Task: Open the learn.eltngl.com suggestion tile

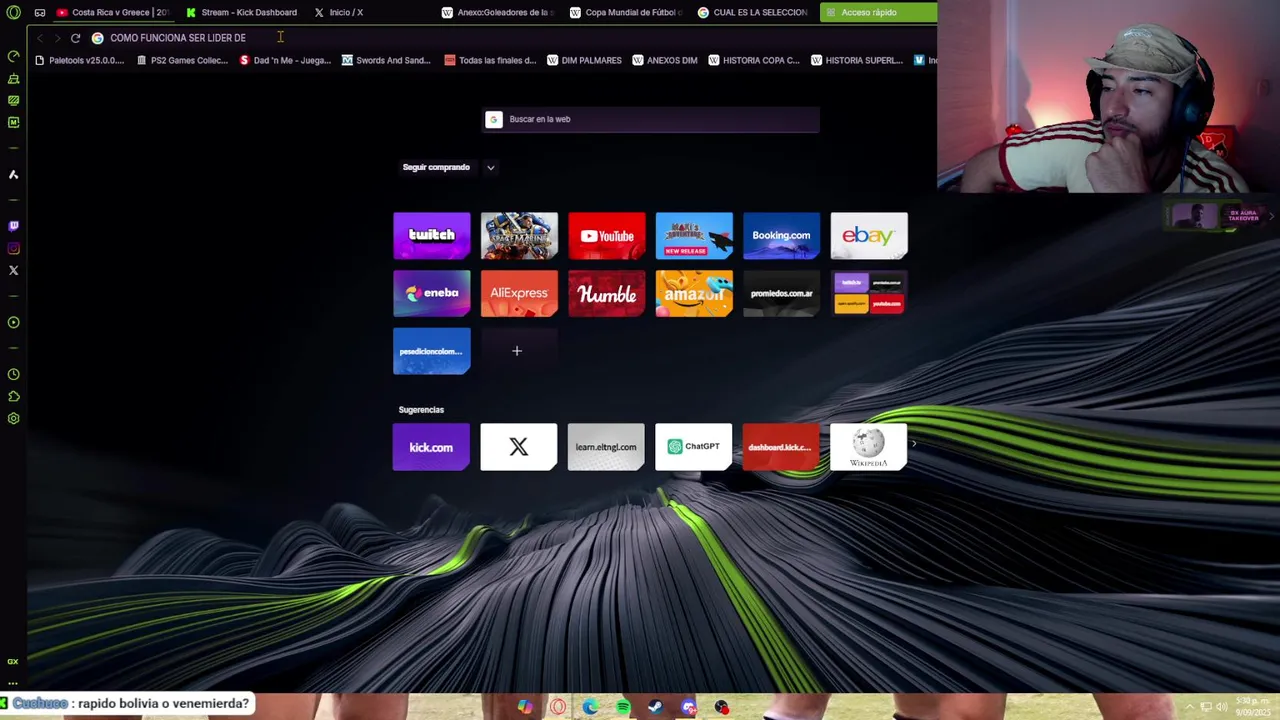Action: coord(606,447)
